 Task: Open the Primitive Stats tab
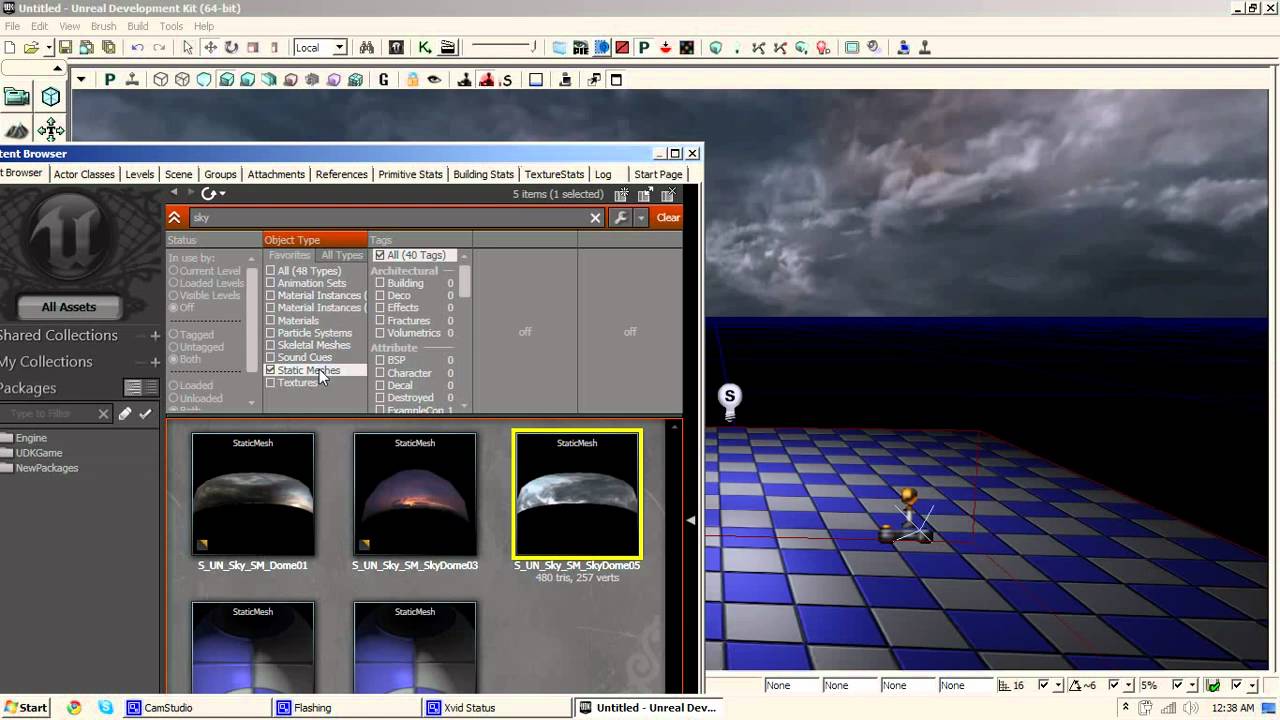click(410, 174)
